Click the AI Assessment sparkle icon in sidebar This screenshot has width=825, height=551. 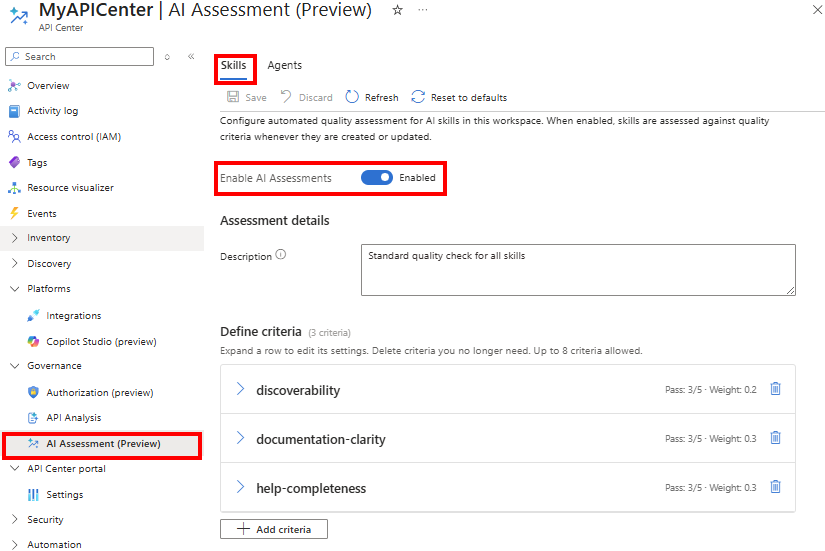[33, 443]
